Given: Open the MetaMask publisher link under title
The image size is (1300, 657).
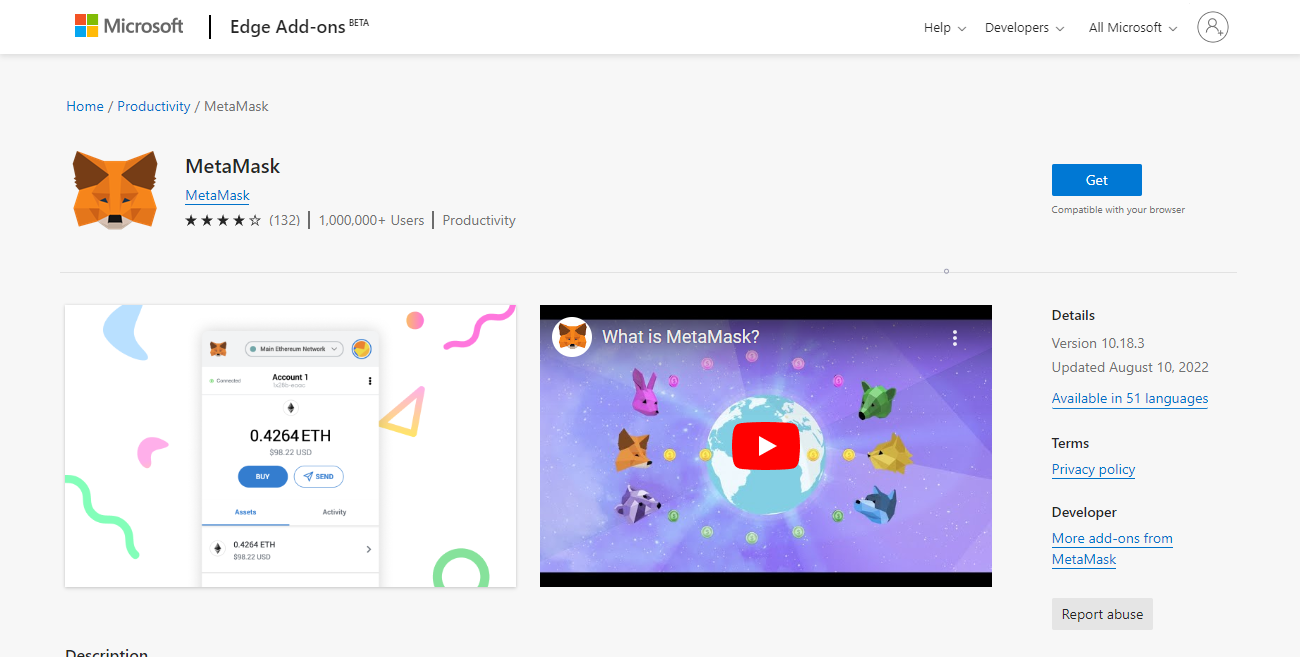Looking at the screenshot, I should pos(217,195).
